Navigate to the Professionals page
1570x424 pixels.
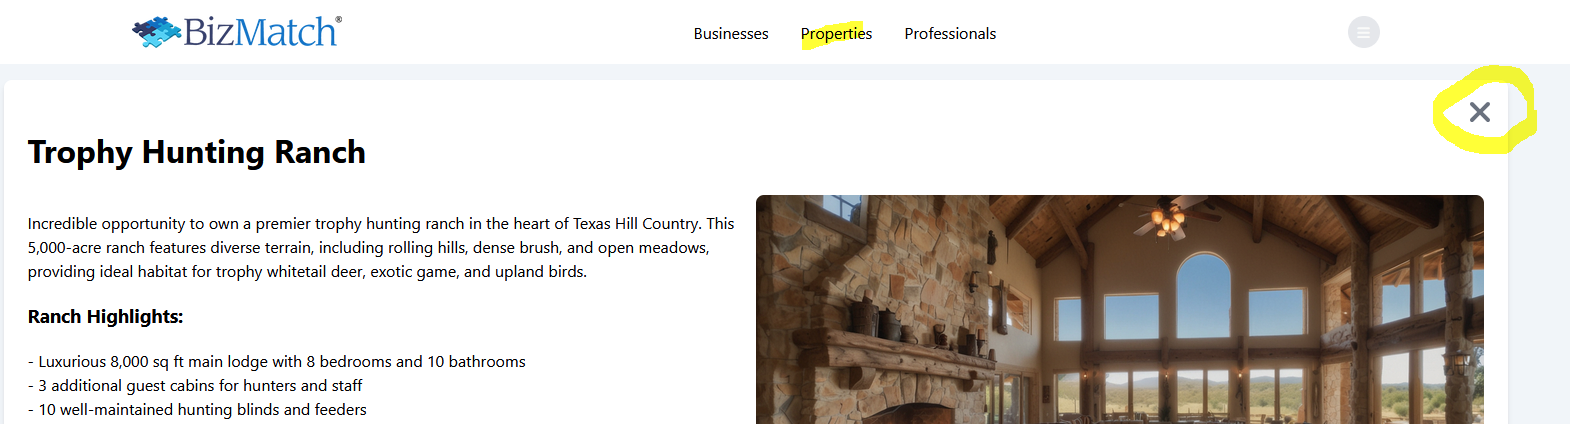(950, 34)
